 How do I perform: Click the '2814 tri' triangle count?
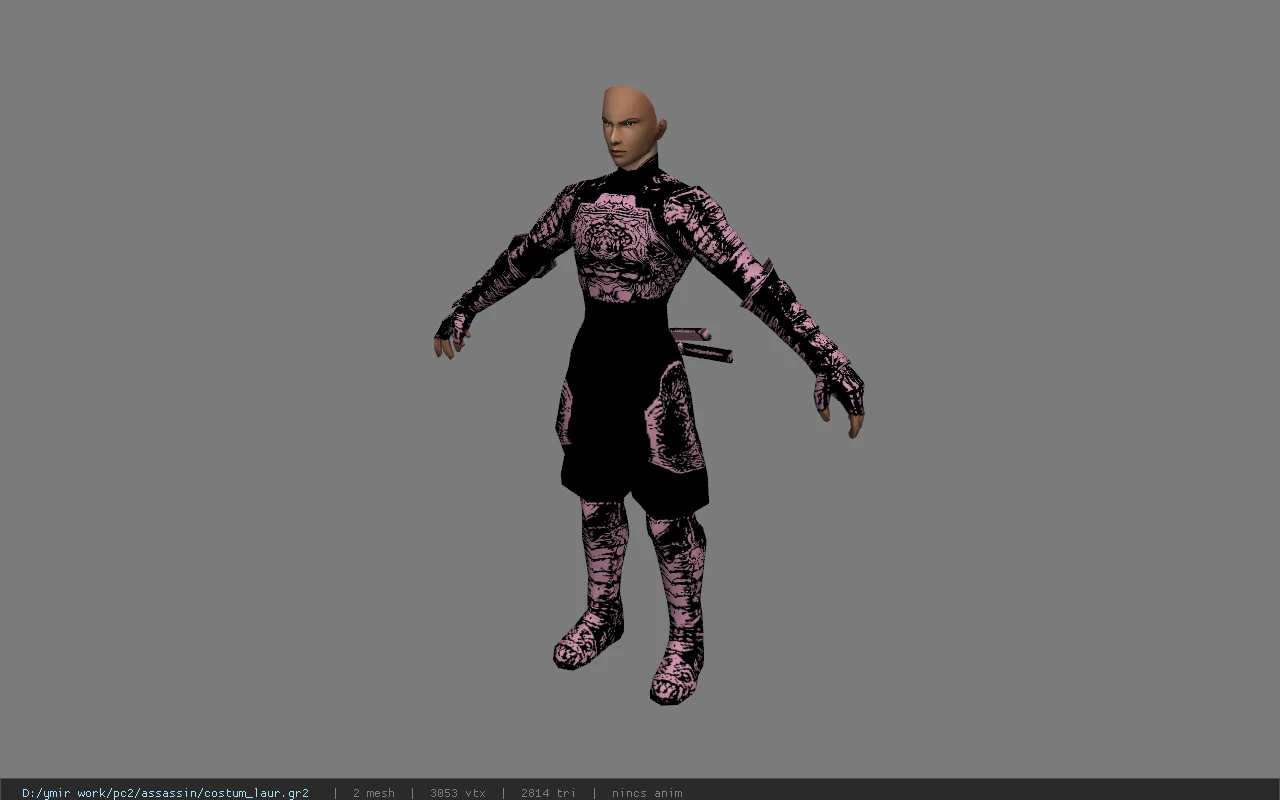click(548, 793)
